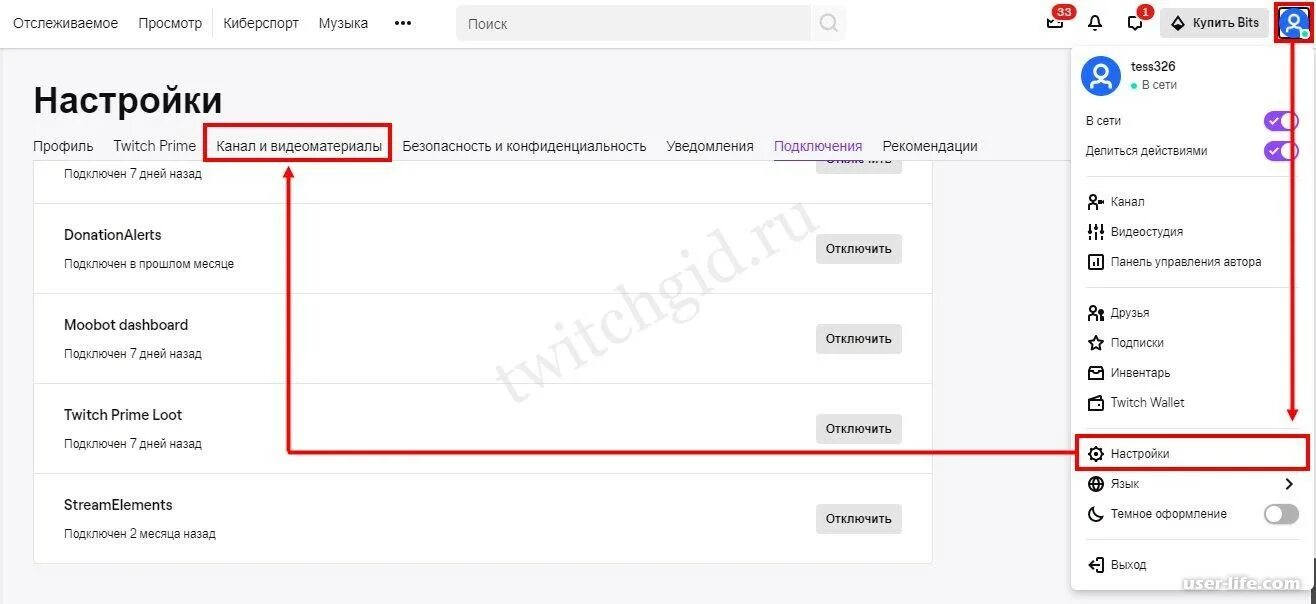This screenshot has height=604, width=1316.
Task: Open Музыка in top navigation
Action: (x=343, y=23)
